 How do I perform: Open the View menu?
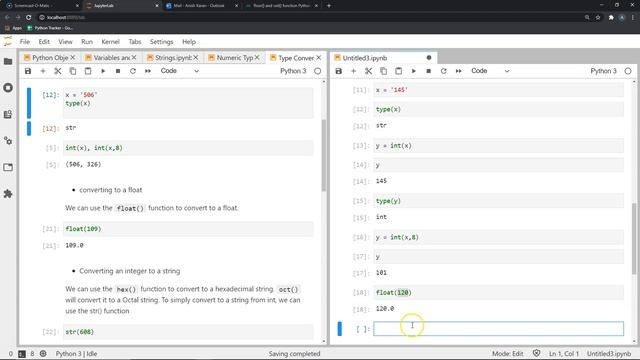click(x=65, y=42)
